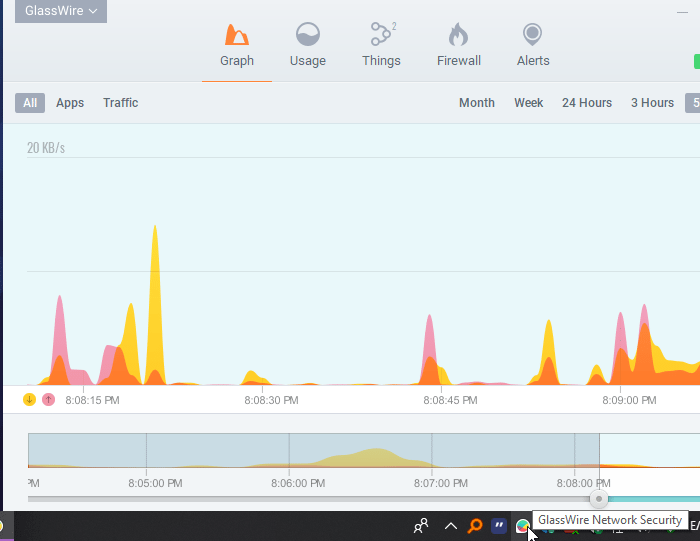The image size is (700, 541).
Task: Click the 8:09:00 PM time label
Action: pyautogui.click(x=629, y=400)
